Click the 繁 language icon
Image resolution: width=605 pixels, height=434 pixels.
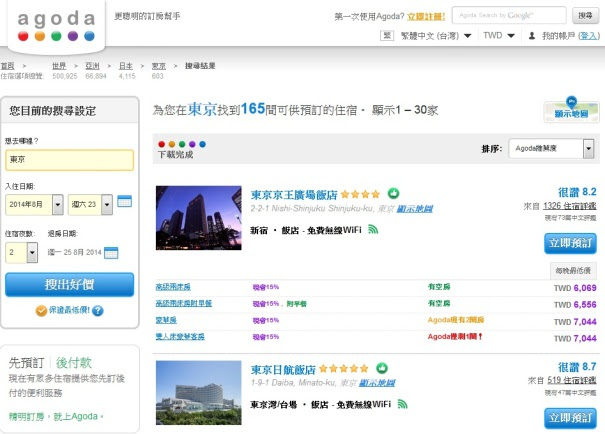(x=387, y=36)
